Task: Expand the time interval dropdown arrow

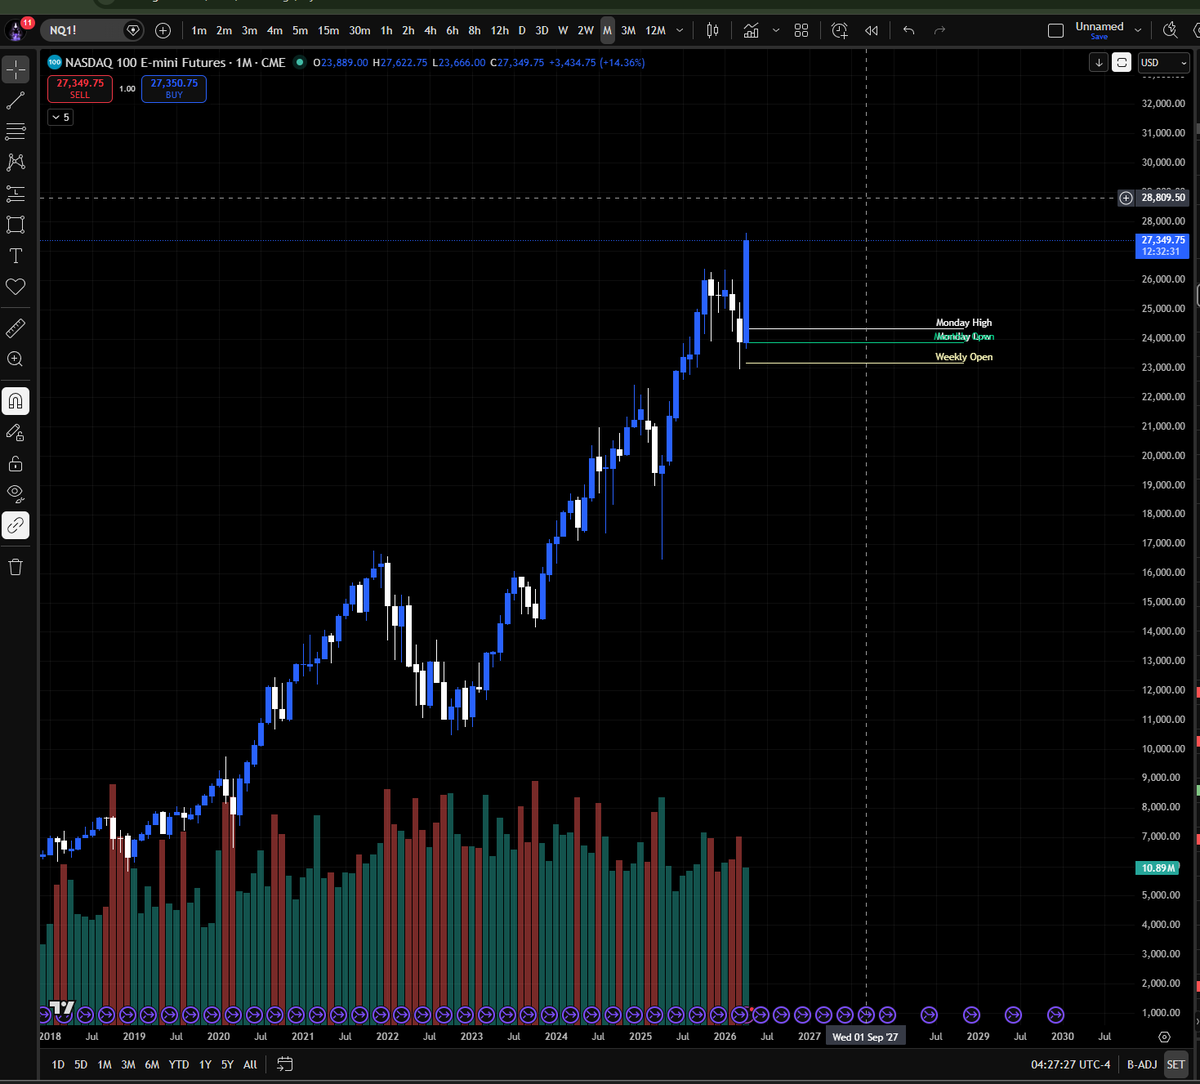Action: [x=682, y=30]
